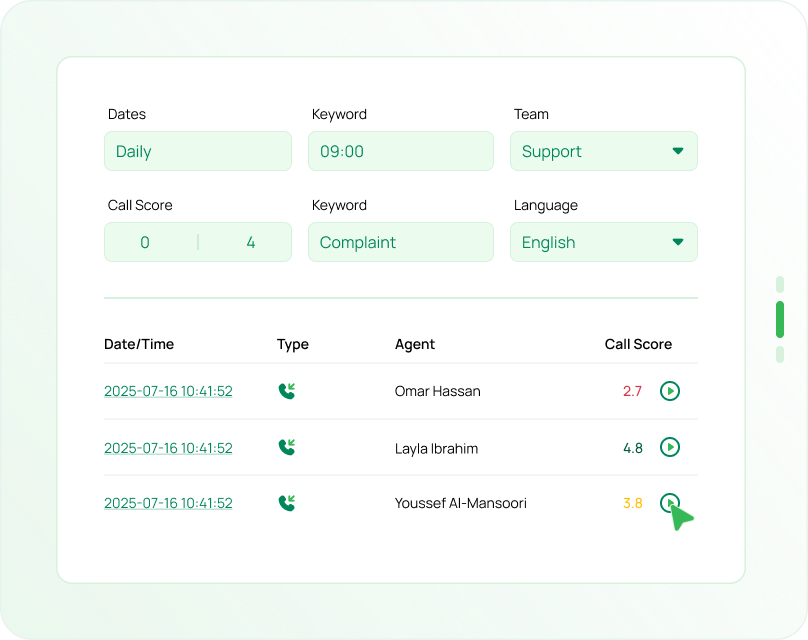Click the Call Score minimum value zero

[x=144, y=242]
